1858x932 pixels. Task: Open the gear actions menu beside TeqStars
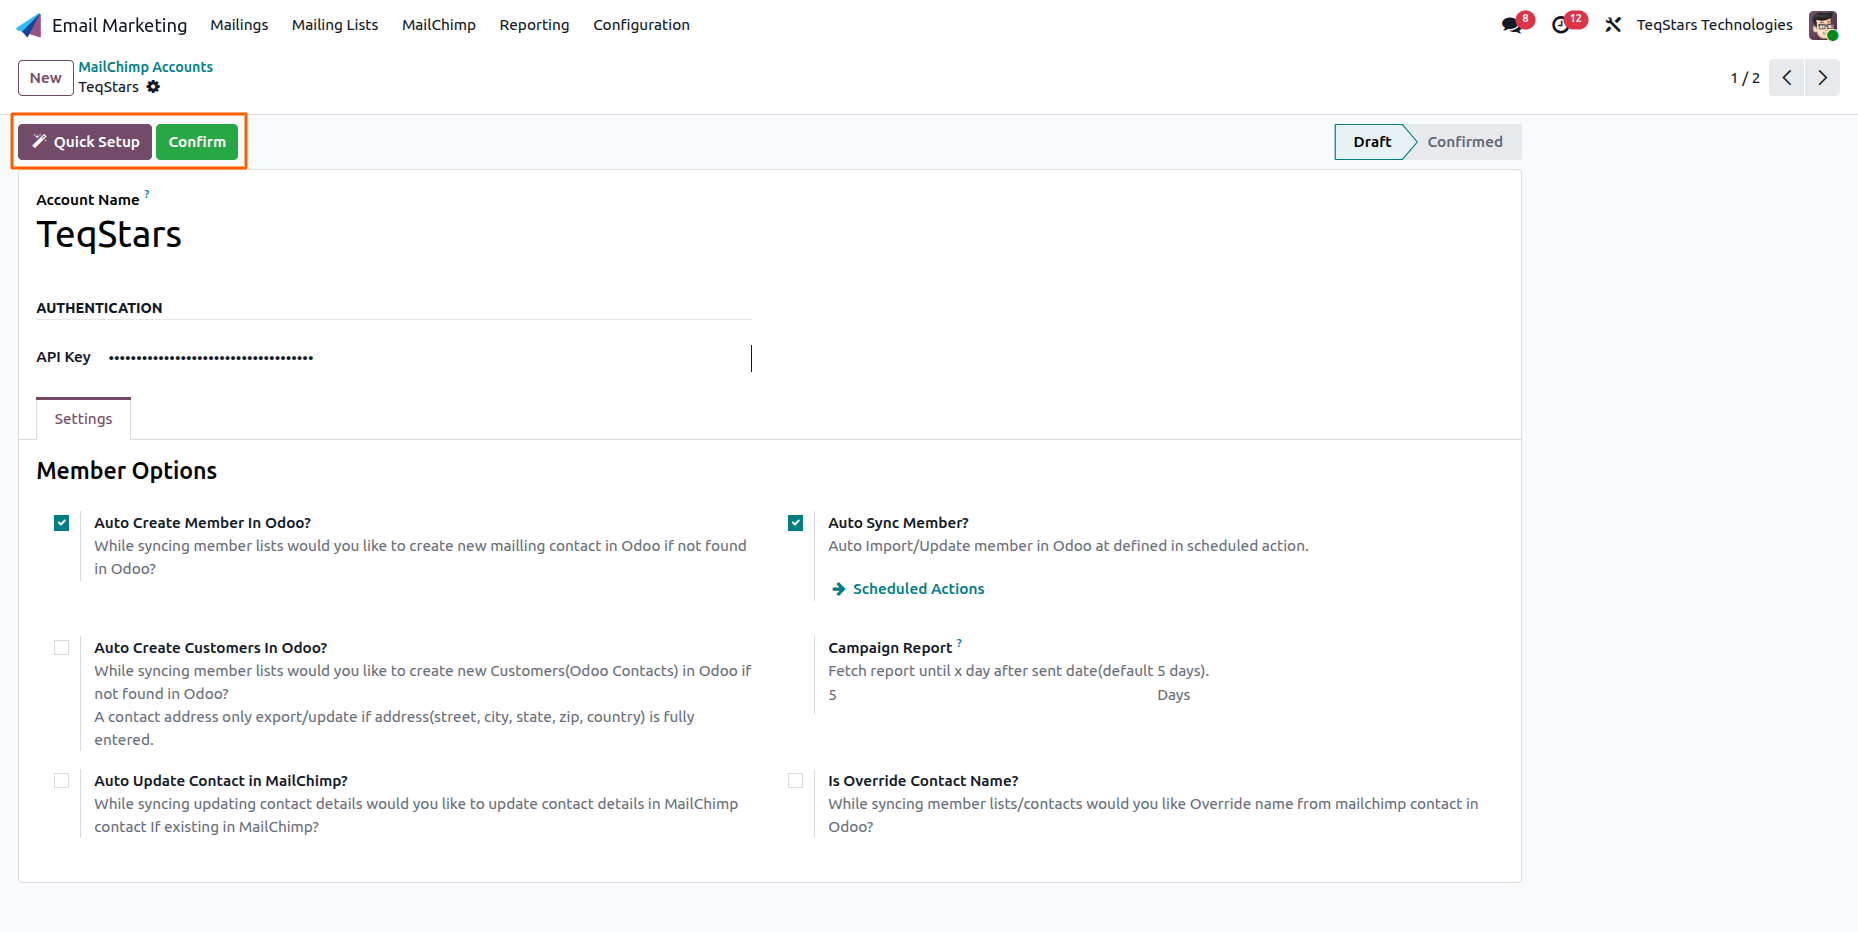[x=153, y=87]
